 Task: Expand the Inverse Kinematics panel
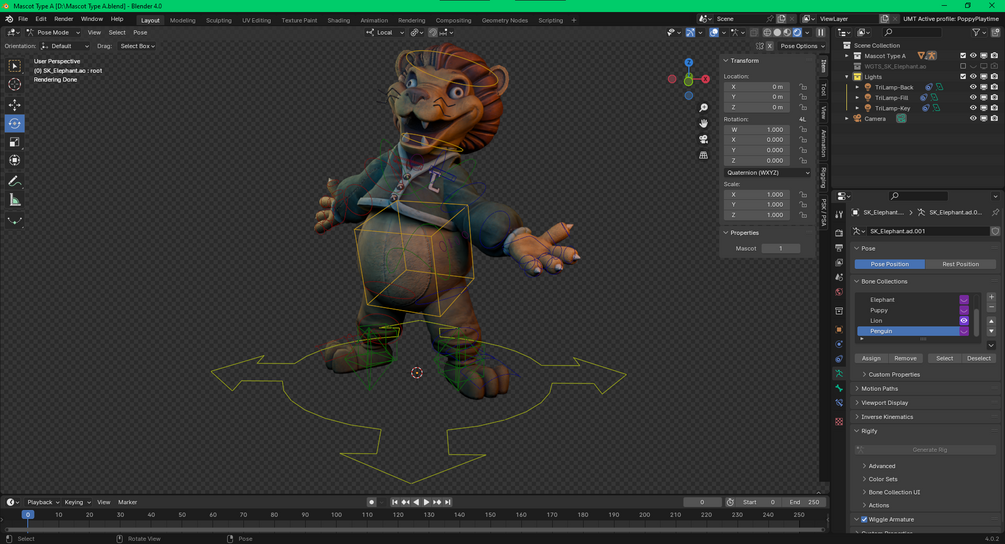click(x=926, y=416)
